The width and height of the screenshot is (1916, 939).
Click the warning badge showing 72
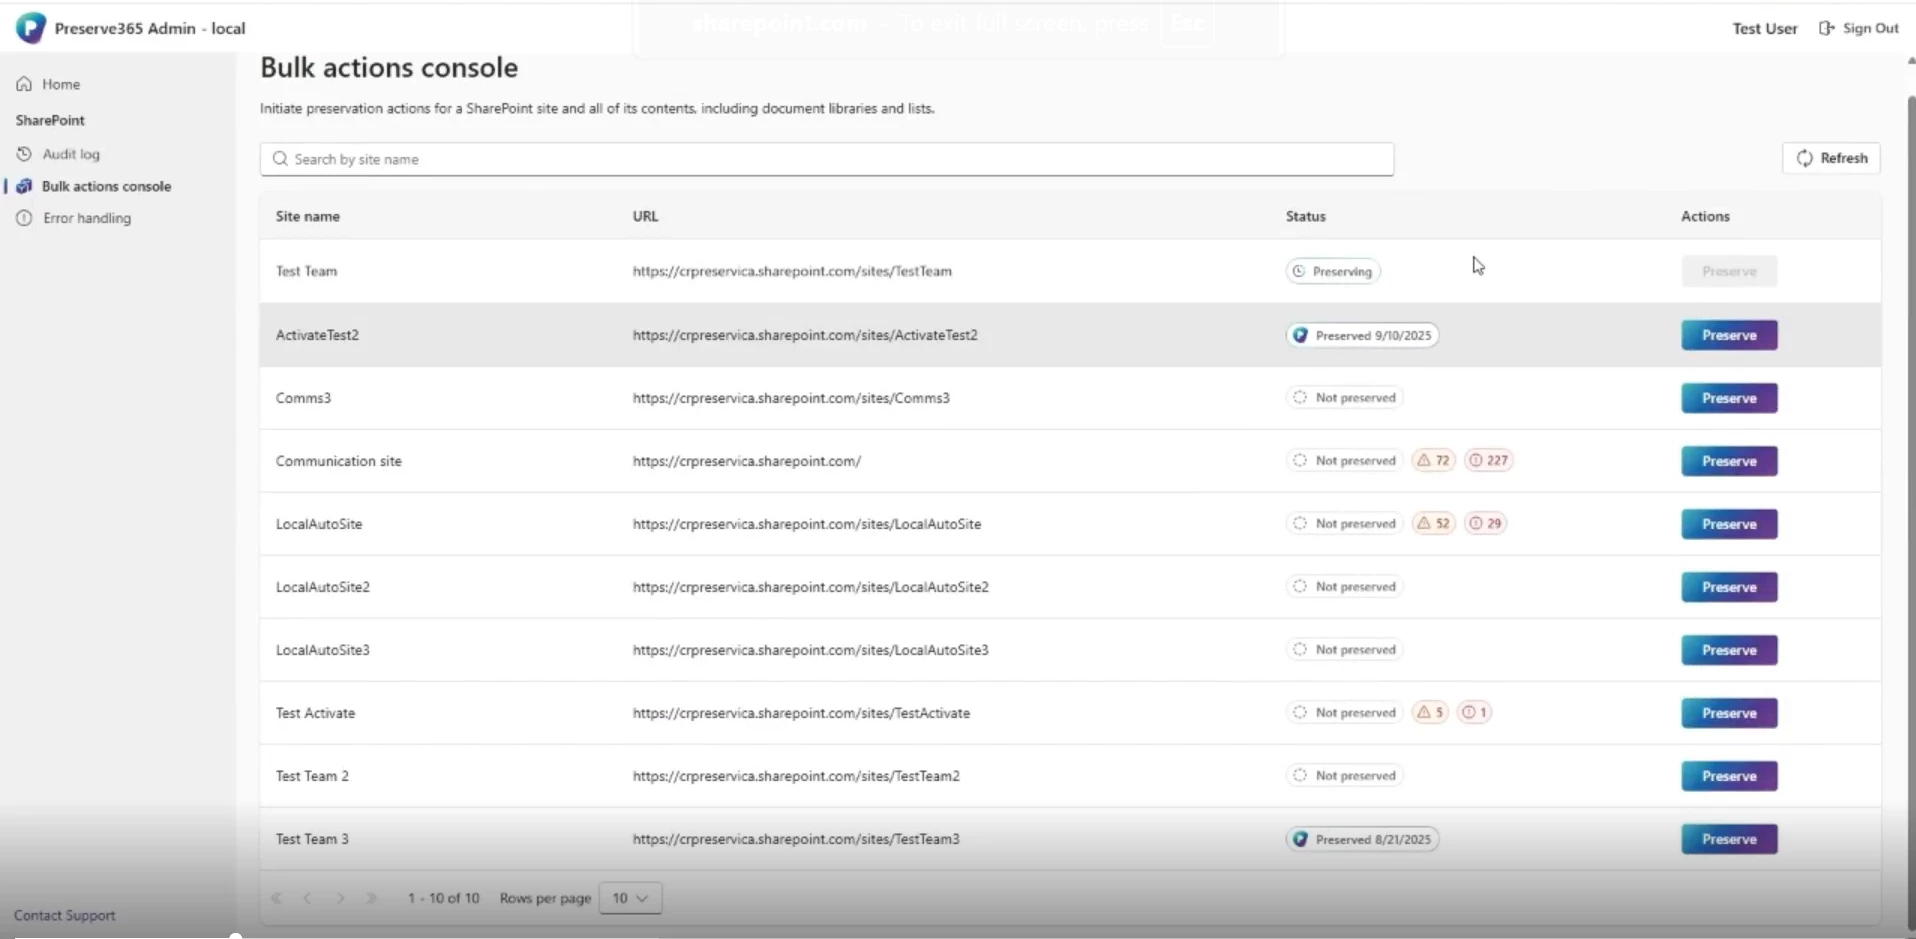click(1433, 461)
